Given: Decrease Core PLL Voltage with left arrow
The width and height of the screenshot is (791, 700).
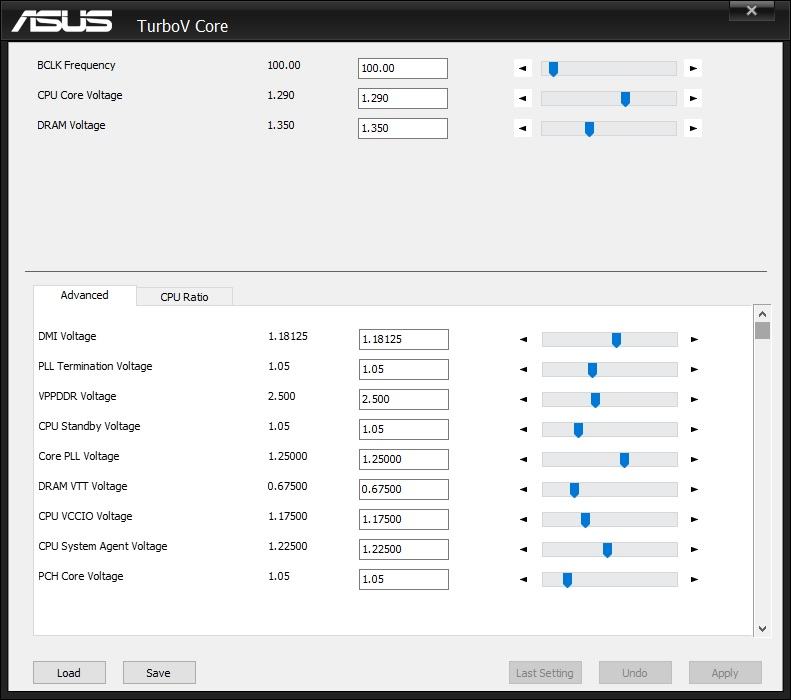Looking at the screenshot, I should [x=524, y=459].
